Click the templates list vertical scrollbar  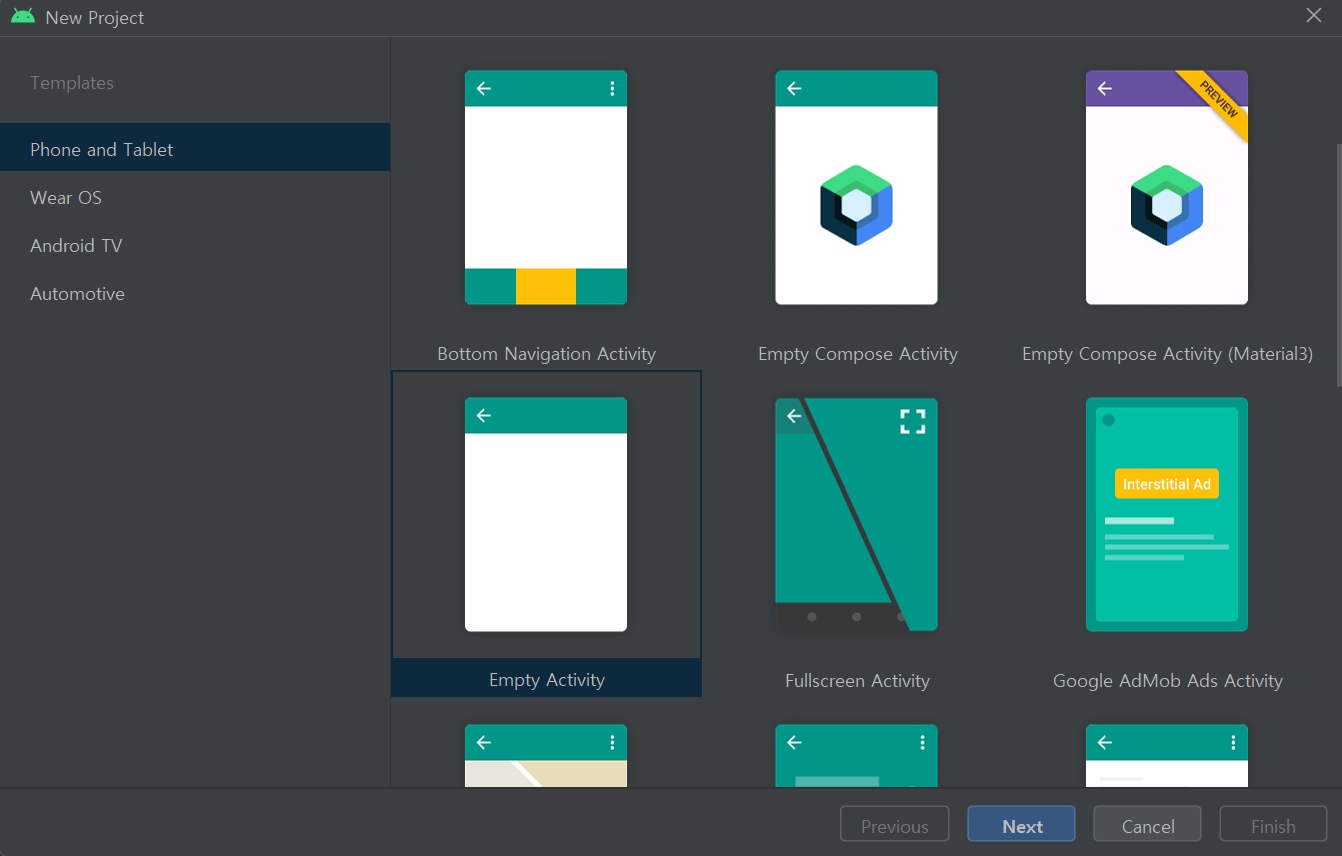click(1337, 265)
